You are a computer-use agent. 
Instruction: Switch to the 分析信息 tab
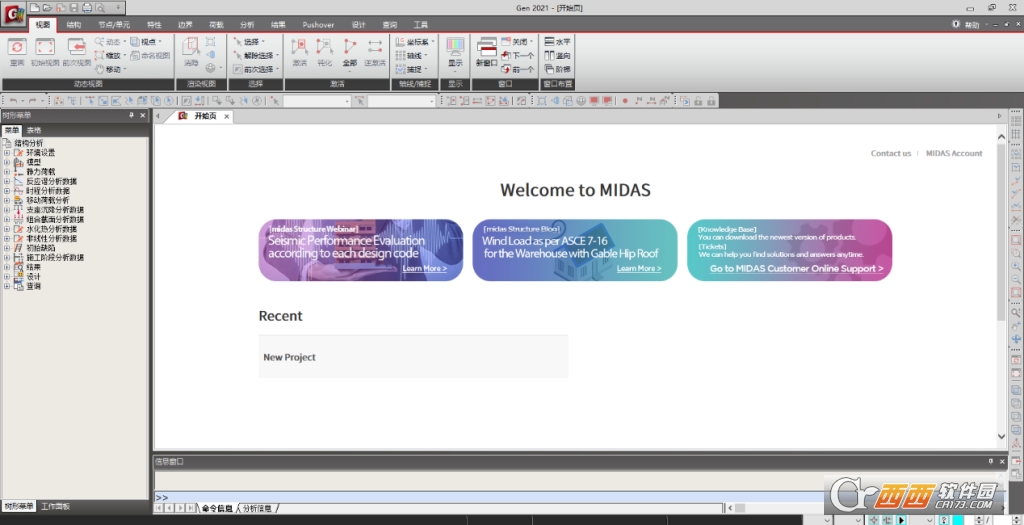point(257,508)
